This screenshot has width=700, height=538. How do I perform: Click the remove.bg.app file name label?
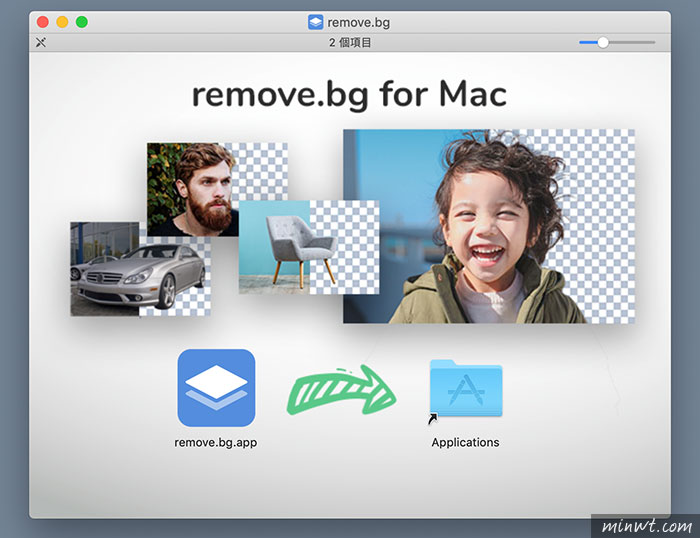click(x=216, y=442)
